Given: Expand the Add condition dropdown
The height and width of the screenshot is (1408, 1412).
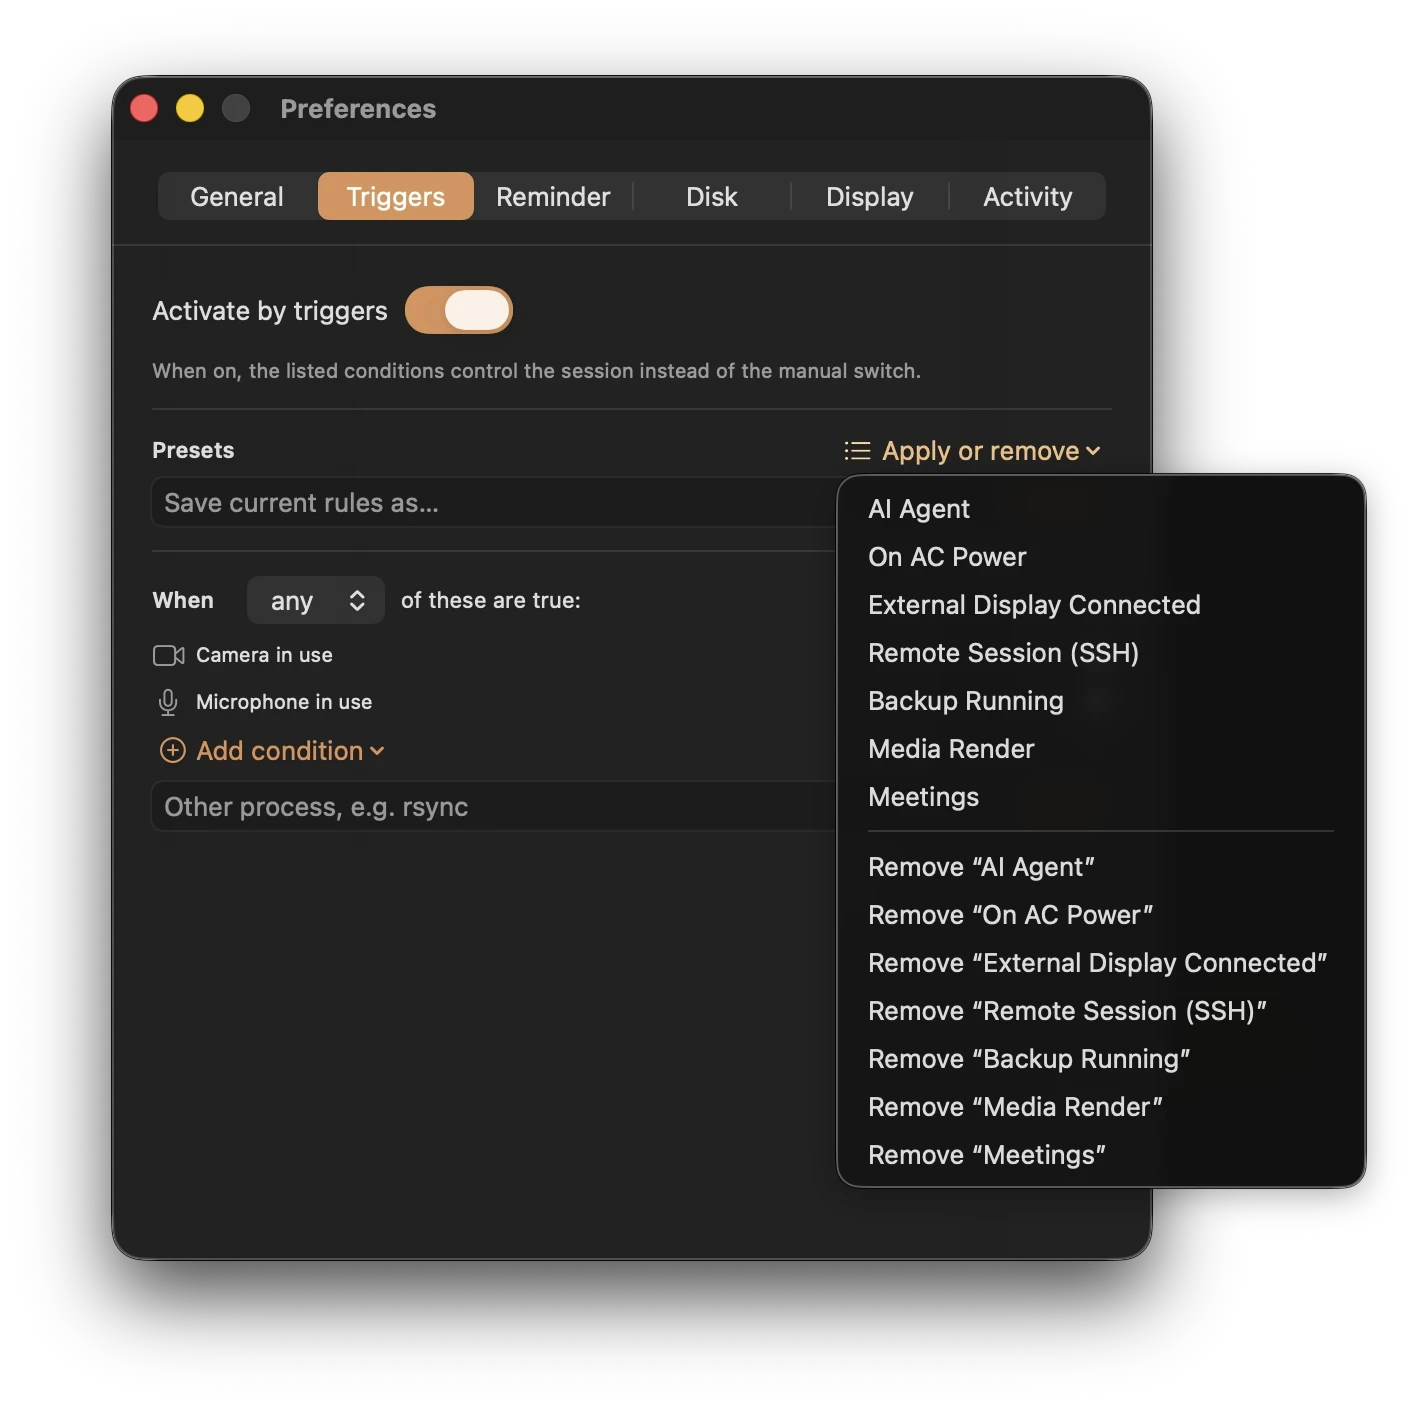Looking at the screenshot, I should pyautogui.click(x=272, y=750).
